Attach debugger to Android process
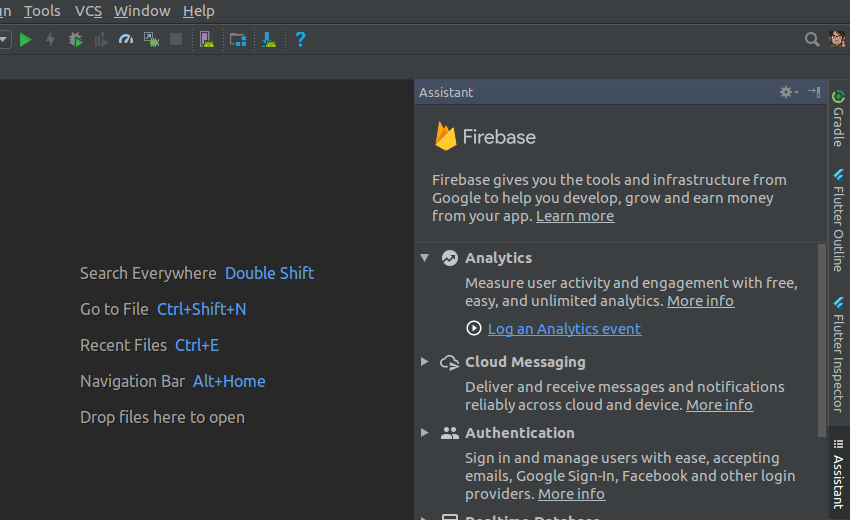 (x=151, y=40)
